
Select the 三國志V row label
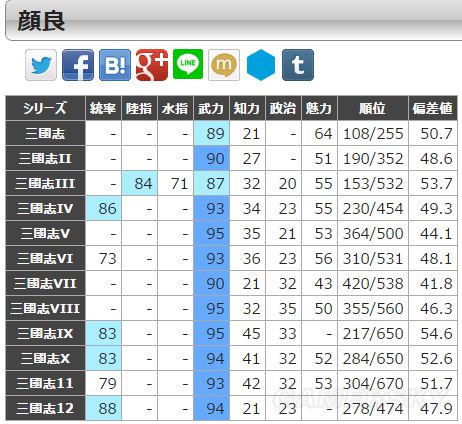point(46,233)
